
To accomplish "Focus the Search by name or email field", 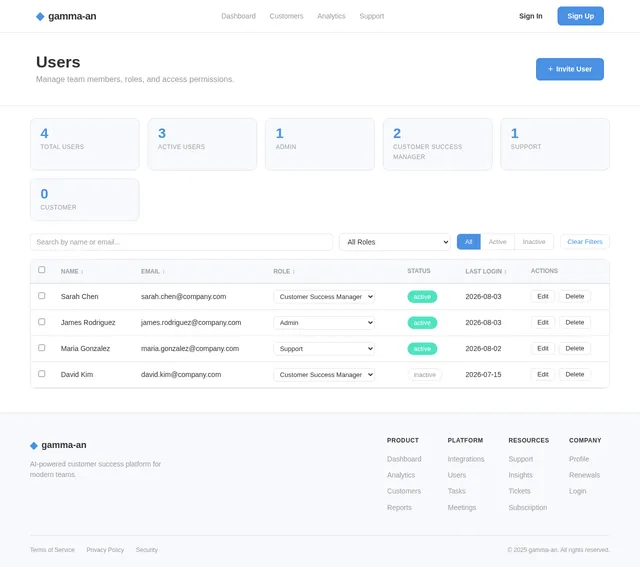I will click(x=181, y=242).
